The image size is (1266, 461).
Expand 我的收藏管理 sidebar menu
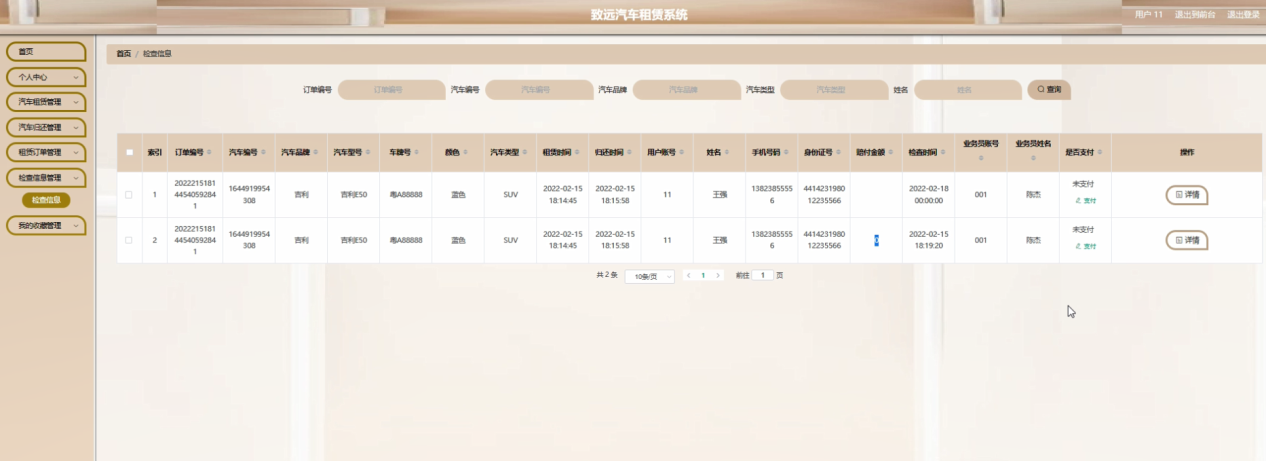click(x=46, y=226)
